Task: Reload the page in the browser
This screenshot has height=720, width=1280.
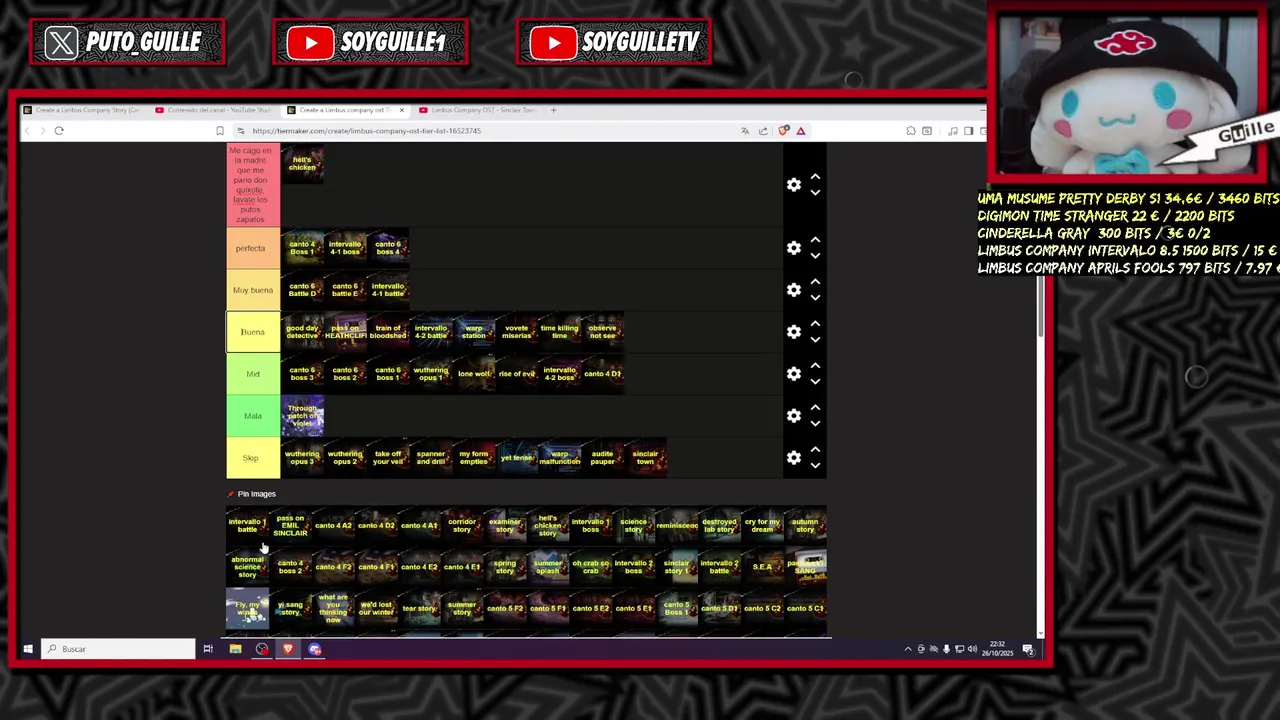Action: click(59, 131)
